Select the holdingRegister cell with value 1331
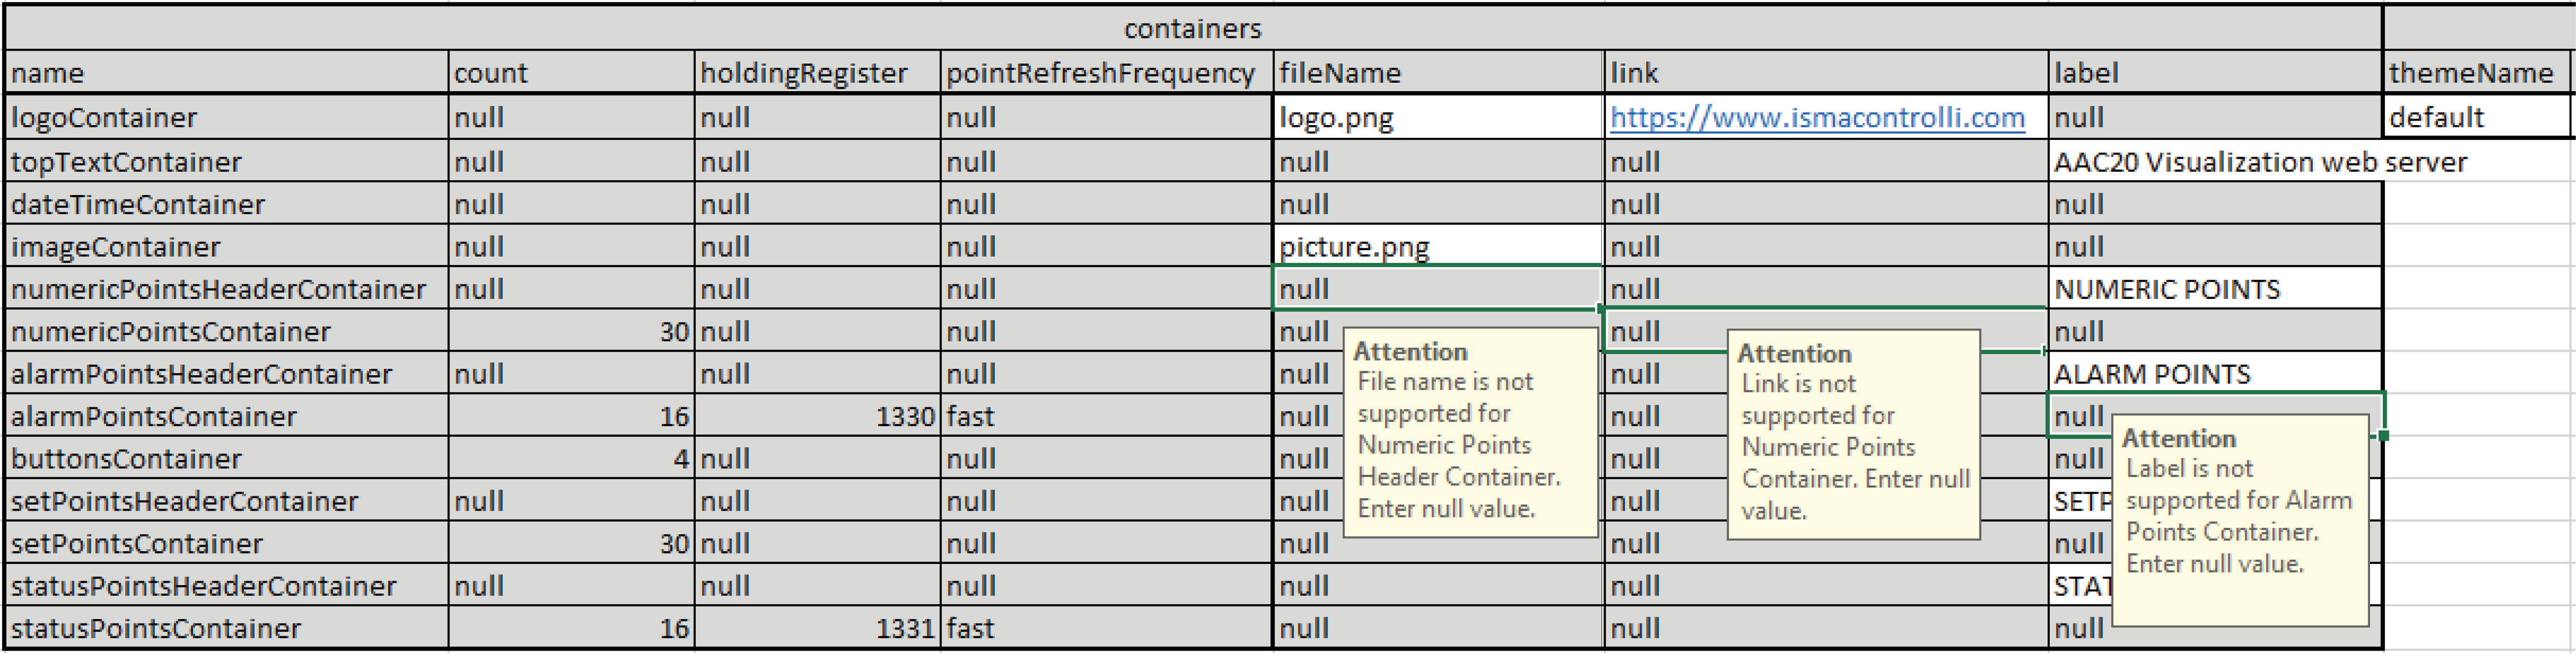2576x656 pixels. (816, 628)
